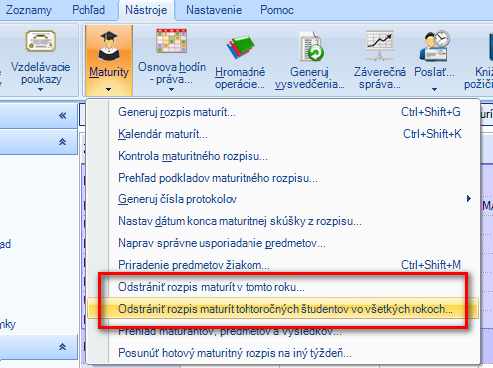493x368 pixels.
Task: Select the Nástroje ribbon tab
Action: tap(146, 10)
